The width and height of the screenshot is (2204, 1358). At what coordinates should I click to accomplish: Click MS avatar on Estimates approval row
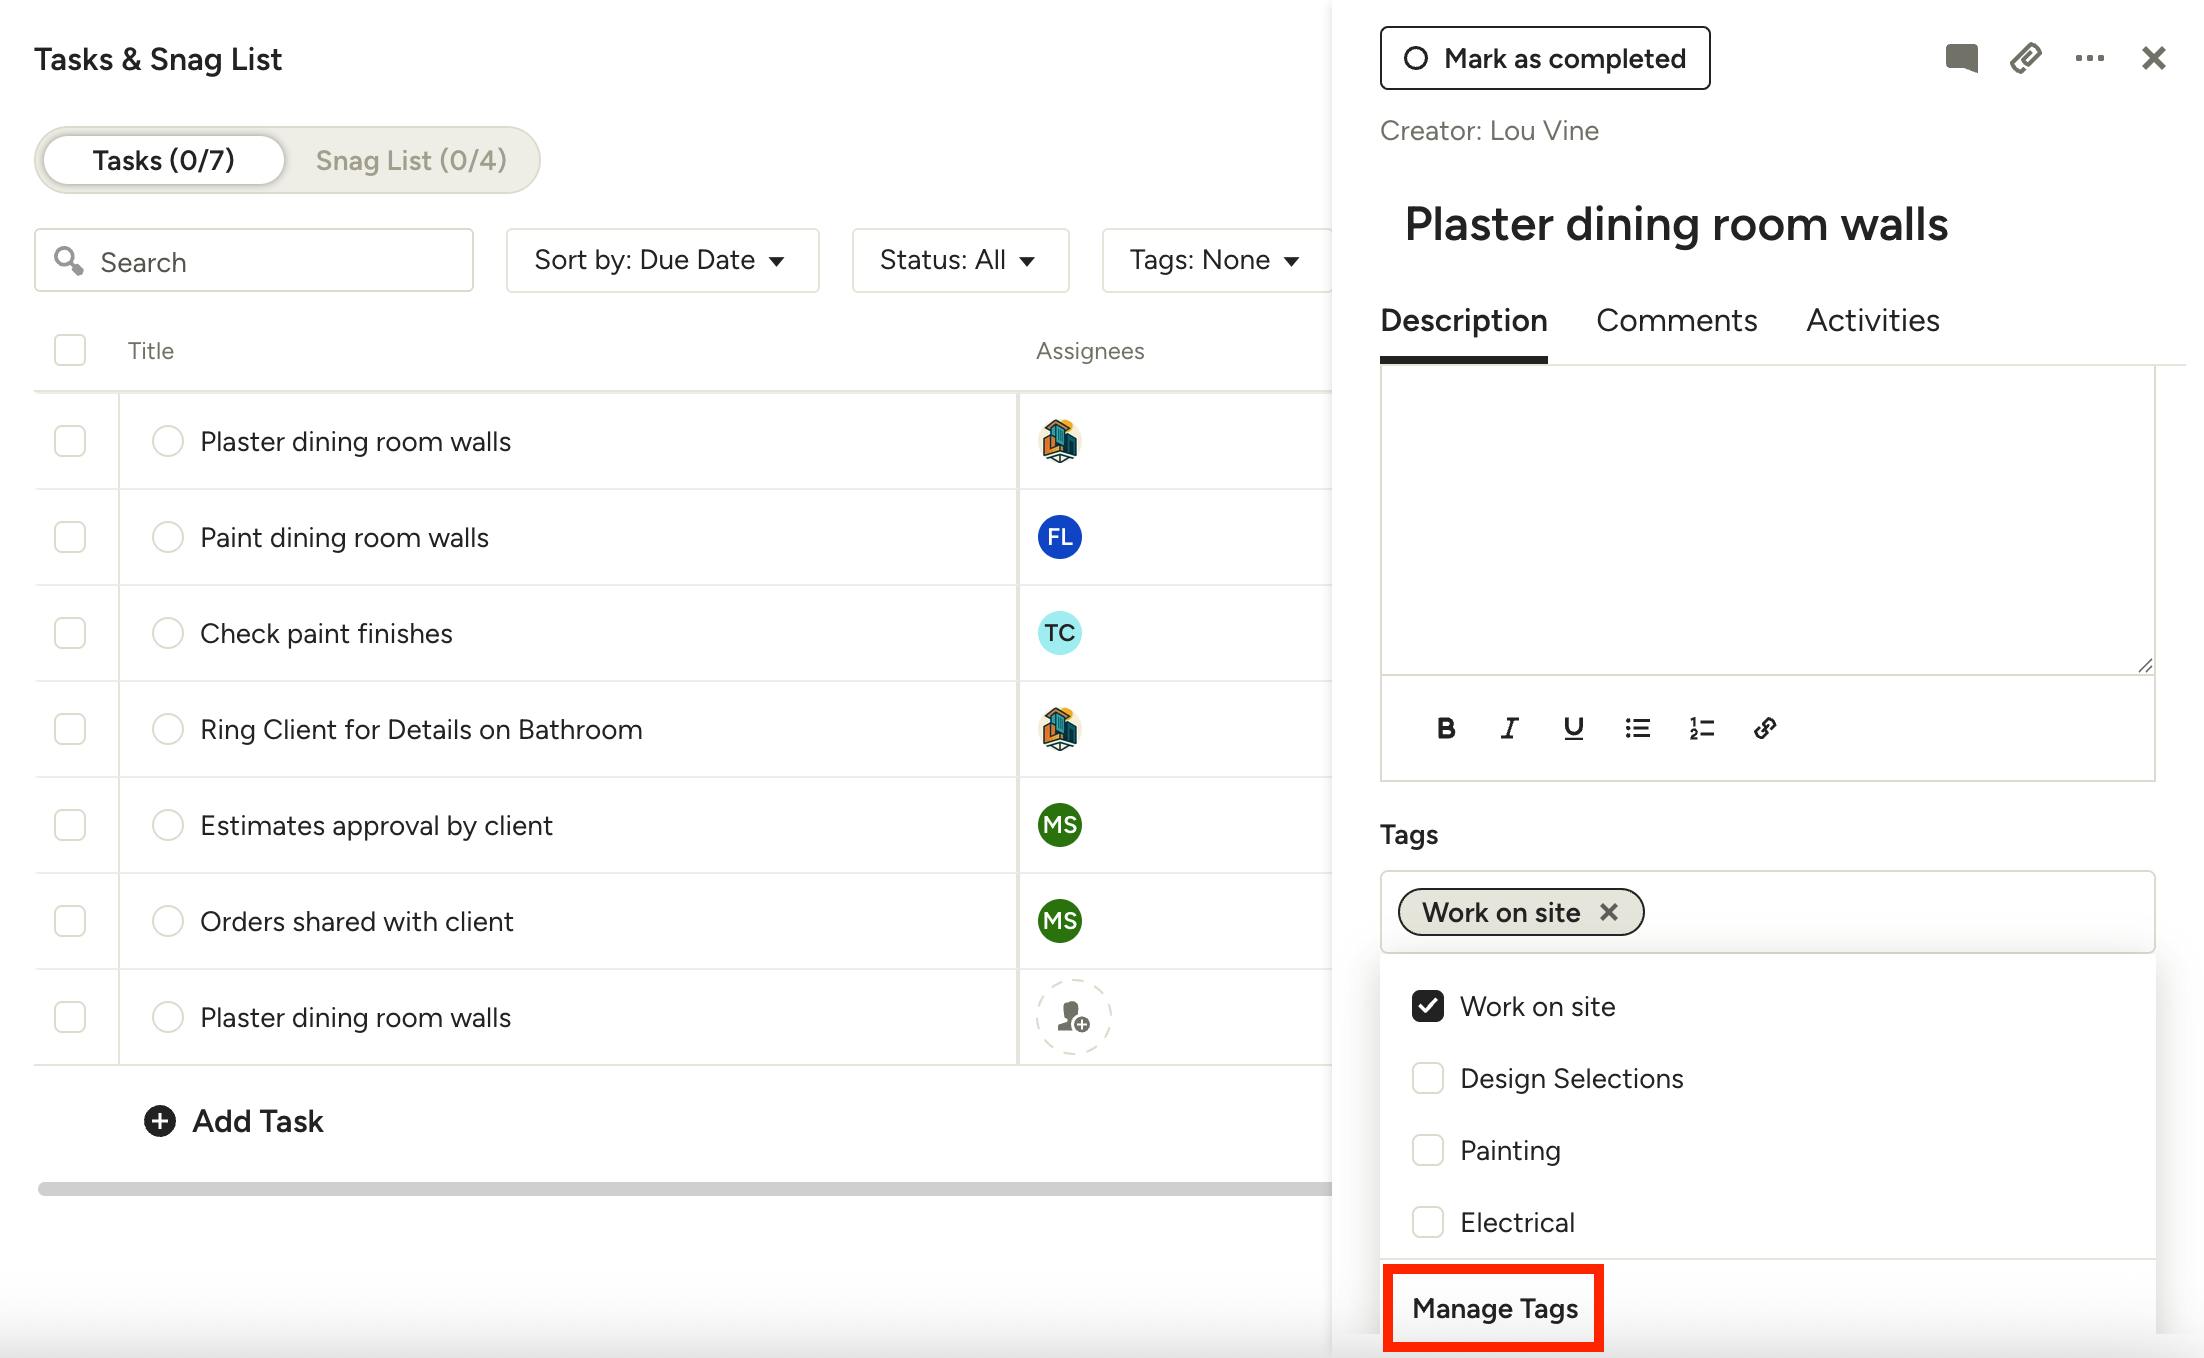[x=1059, y=825]
